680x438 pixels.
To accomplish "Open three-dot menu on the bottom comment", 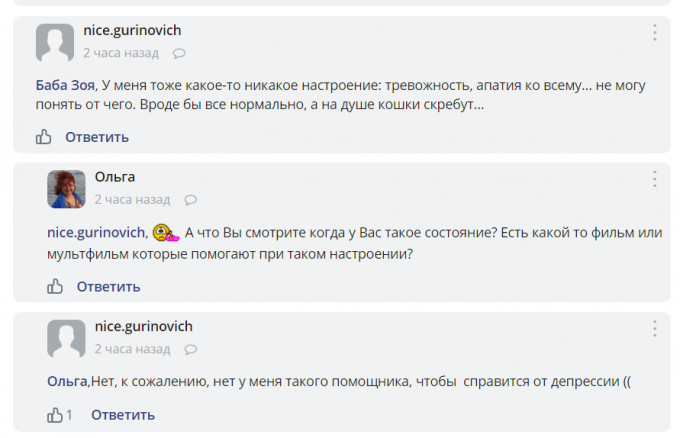I will pyautogui.click(x=655, y=328).
